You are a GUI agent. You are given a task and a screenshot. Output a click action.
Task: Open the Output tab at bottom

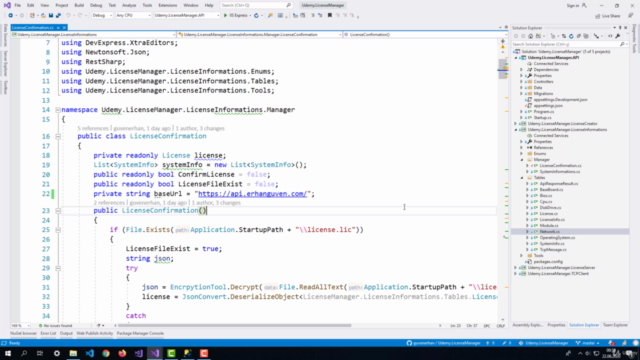point(66,333)
